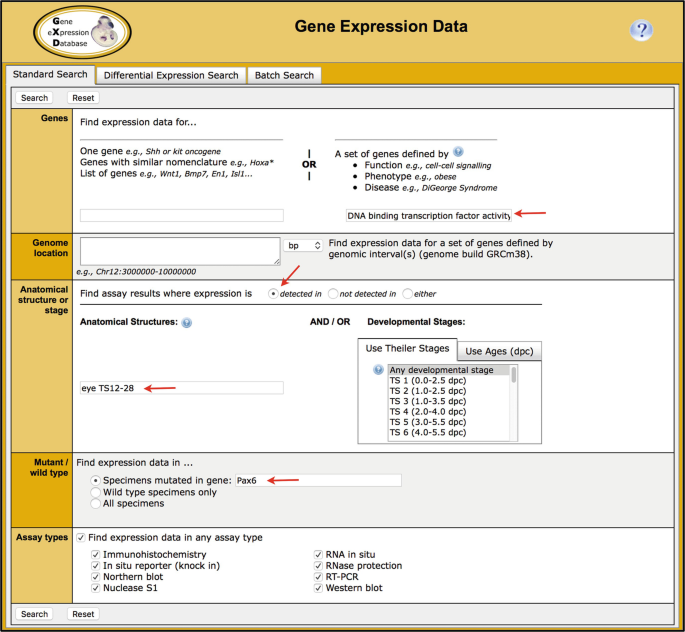685x632 pixels.
Task: Open the Batch Search tab
Action: tap(284, 75)
